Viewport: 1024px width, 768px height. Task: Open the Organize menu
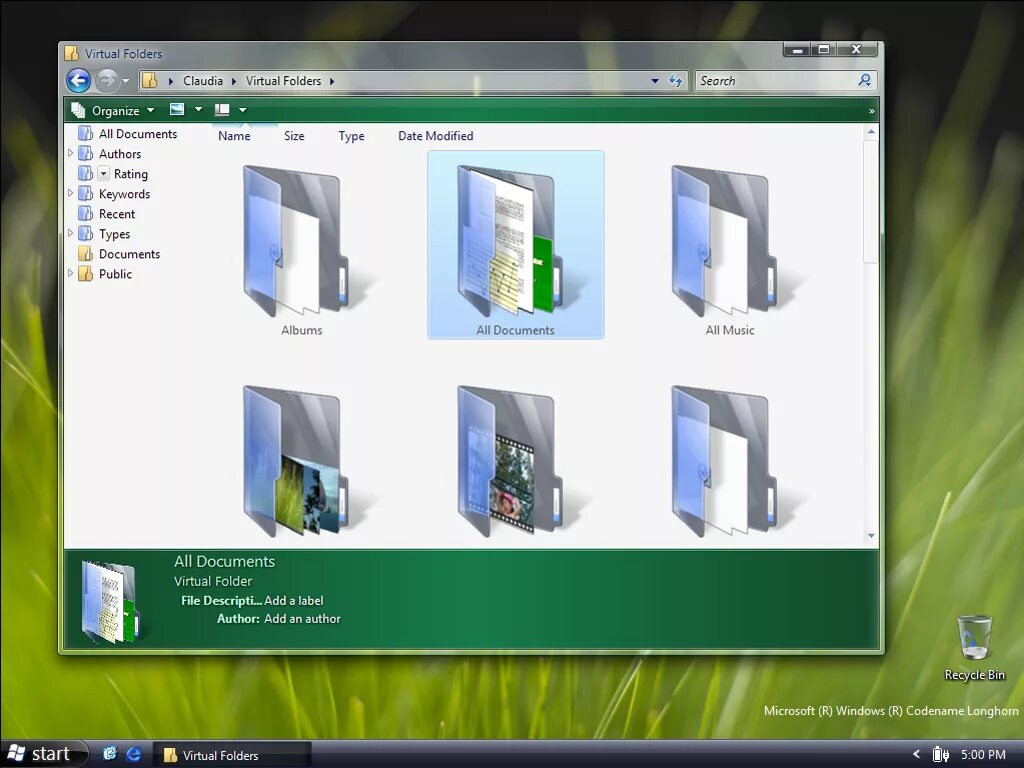pos(114,110)
